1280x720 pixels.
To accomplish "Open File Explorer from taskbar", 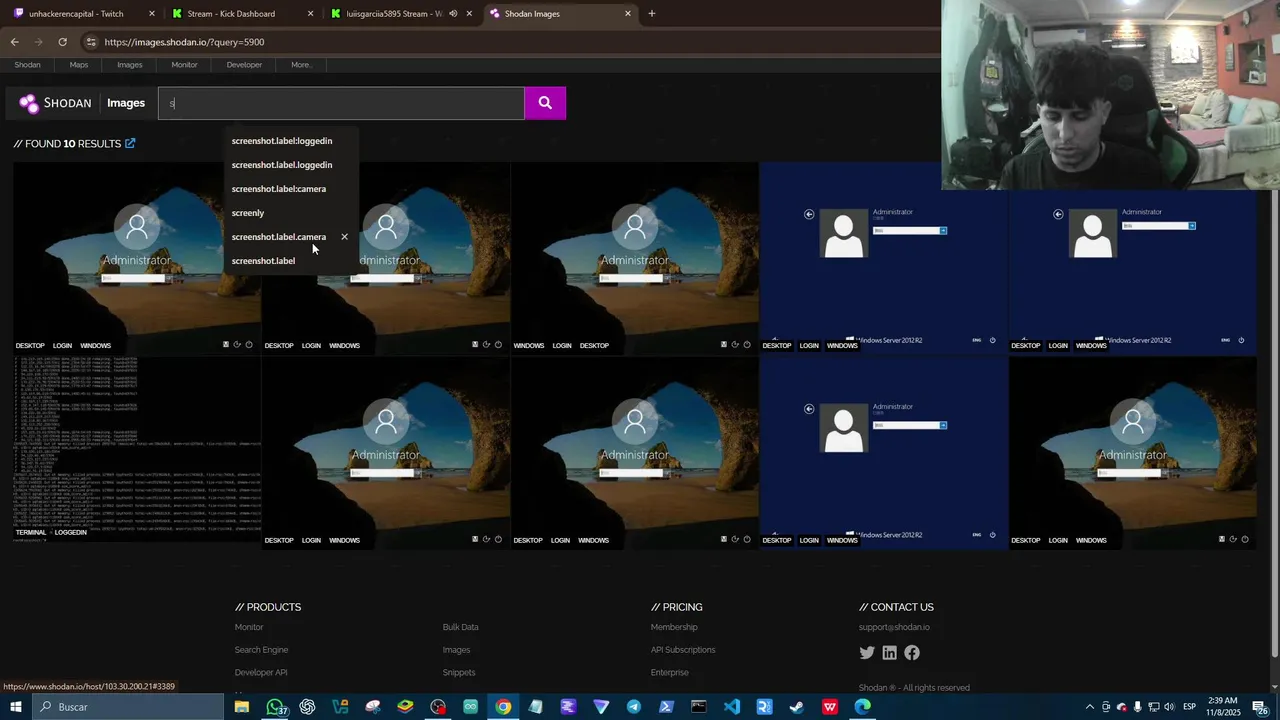I will coord(242,707).
